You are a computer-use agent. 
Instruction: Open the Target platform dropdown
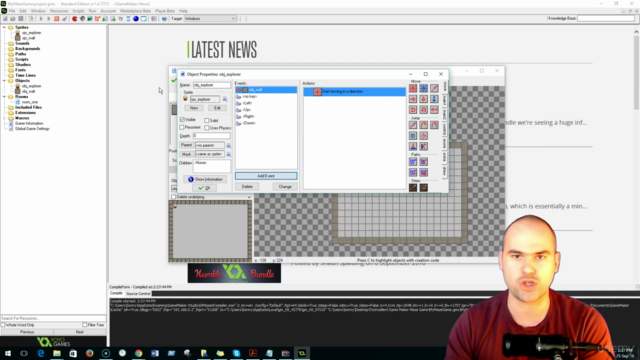click(210, 19)
